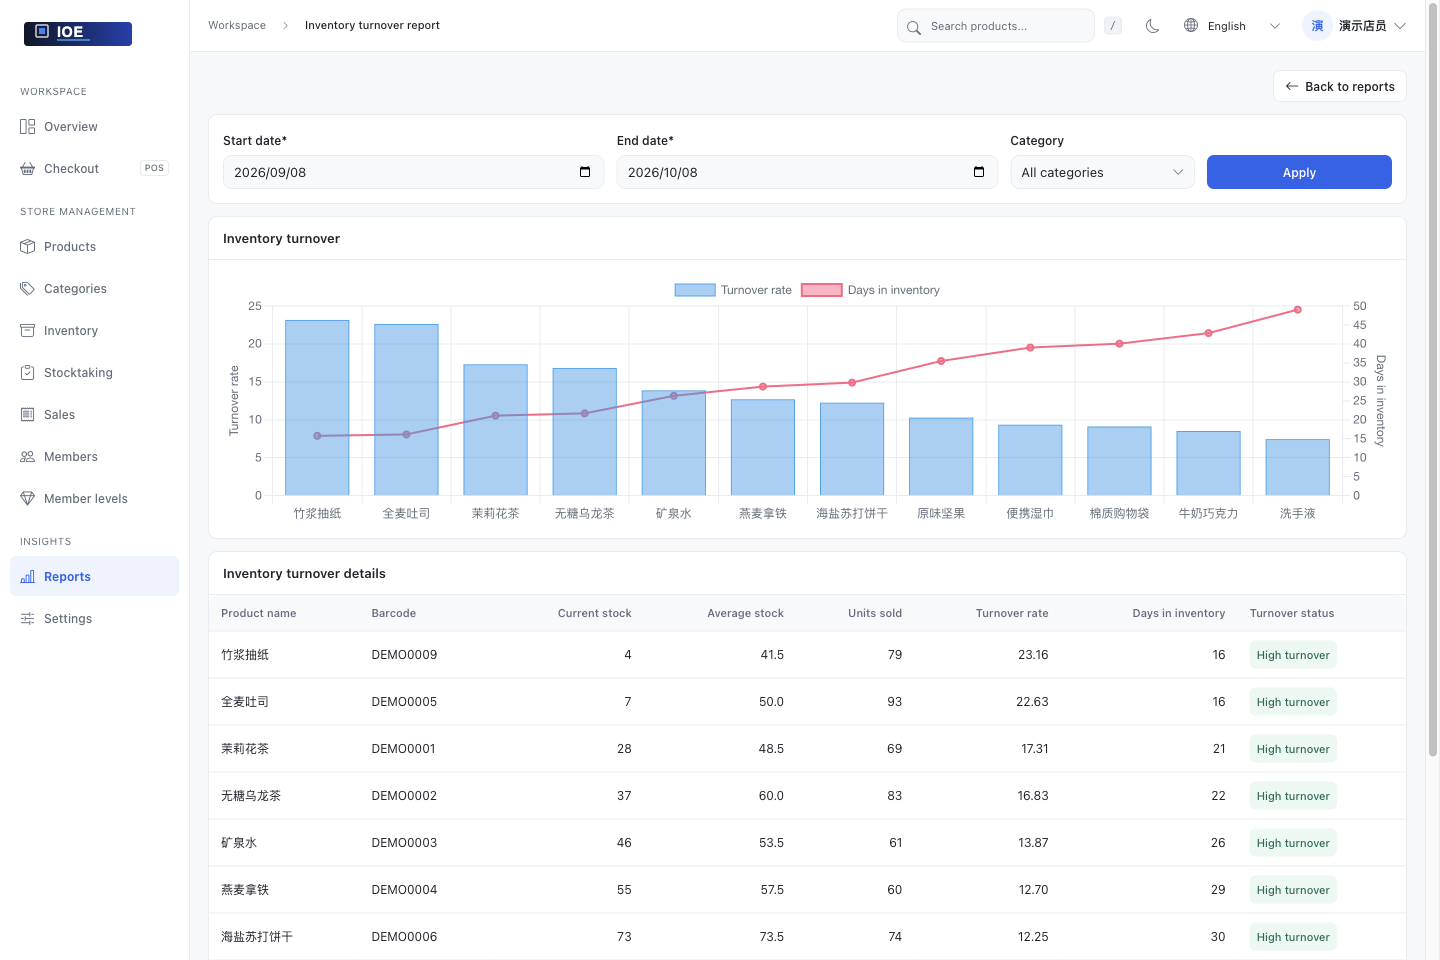Open the End date calendar picker

coord(979,172)
